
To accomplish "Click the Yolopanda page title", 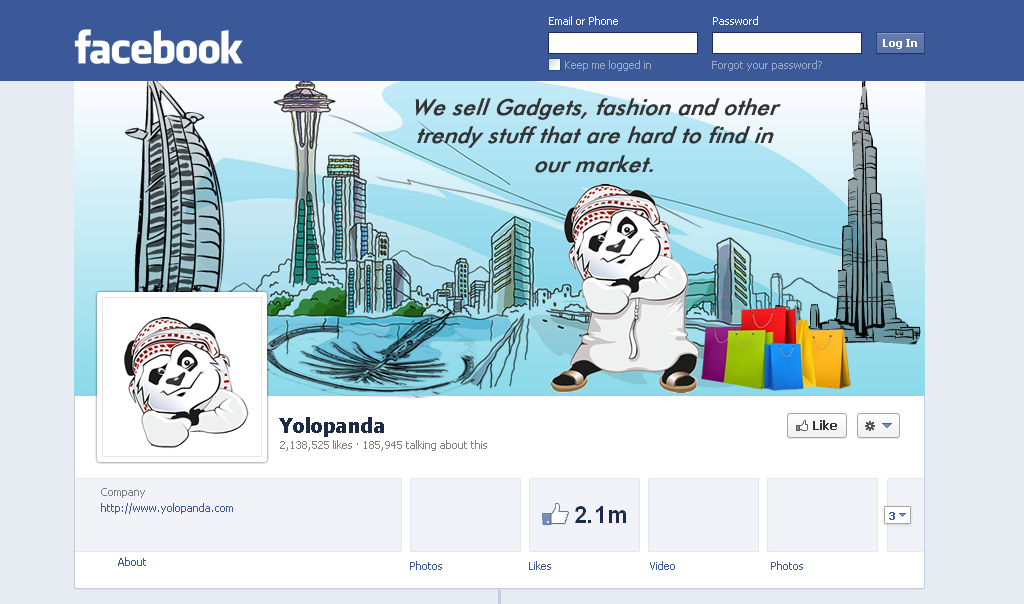I will 332,426.
